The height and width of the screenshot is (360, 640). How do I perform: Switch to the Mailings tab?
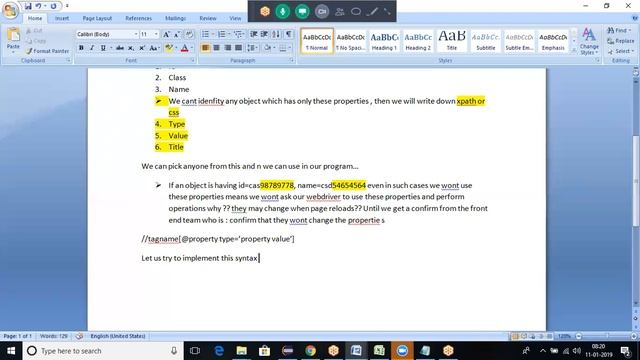(x=176, y=18)
